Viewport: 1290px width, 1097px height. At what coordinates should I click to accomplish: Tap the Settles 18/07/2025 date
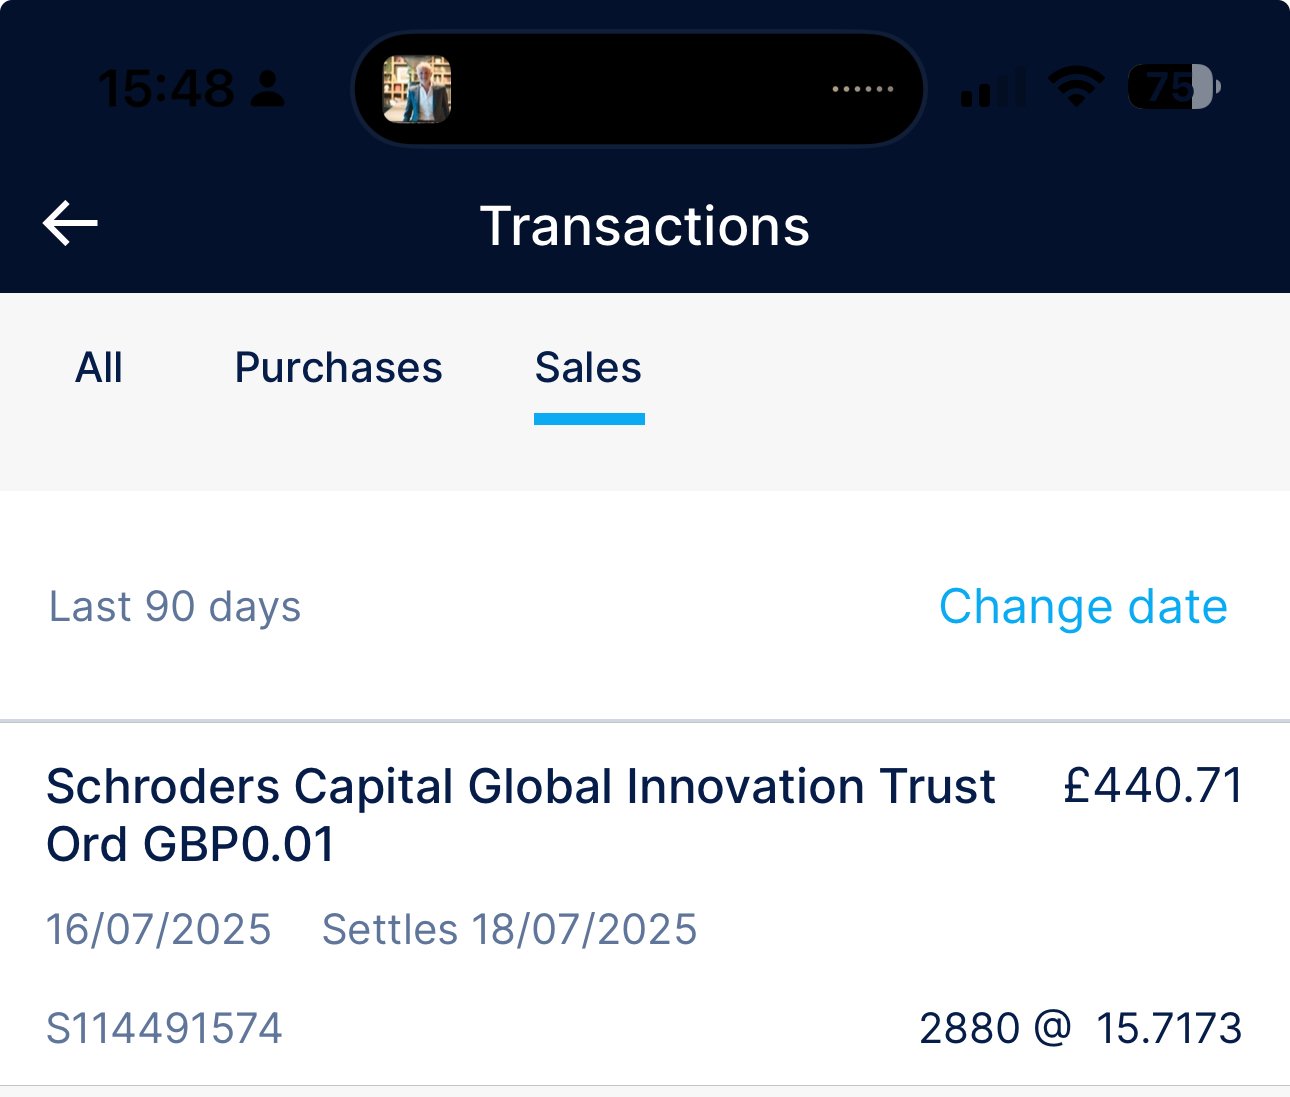[x=509, y=930]
